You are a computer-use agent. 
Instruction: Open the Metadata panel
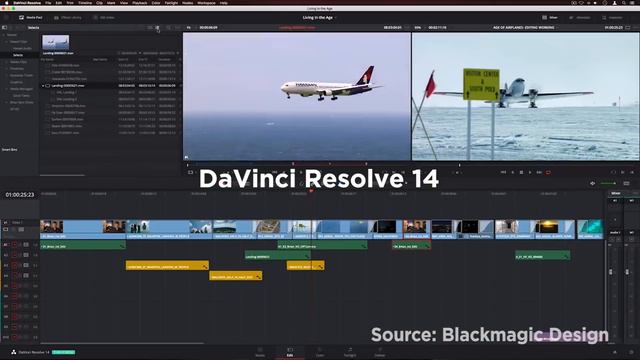coord(580,18)
